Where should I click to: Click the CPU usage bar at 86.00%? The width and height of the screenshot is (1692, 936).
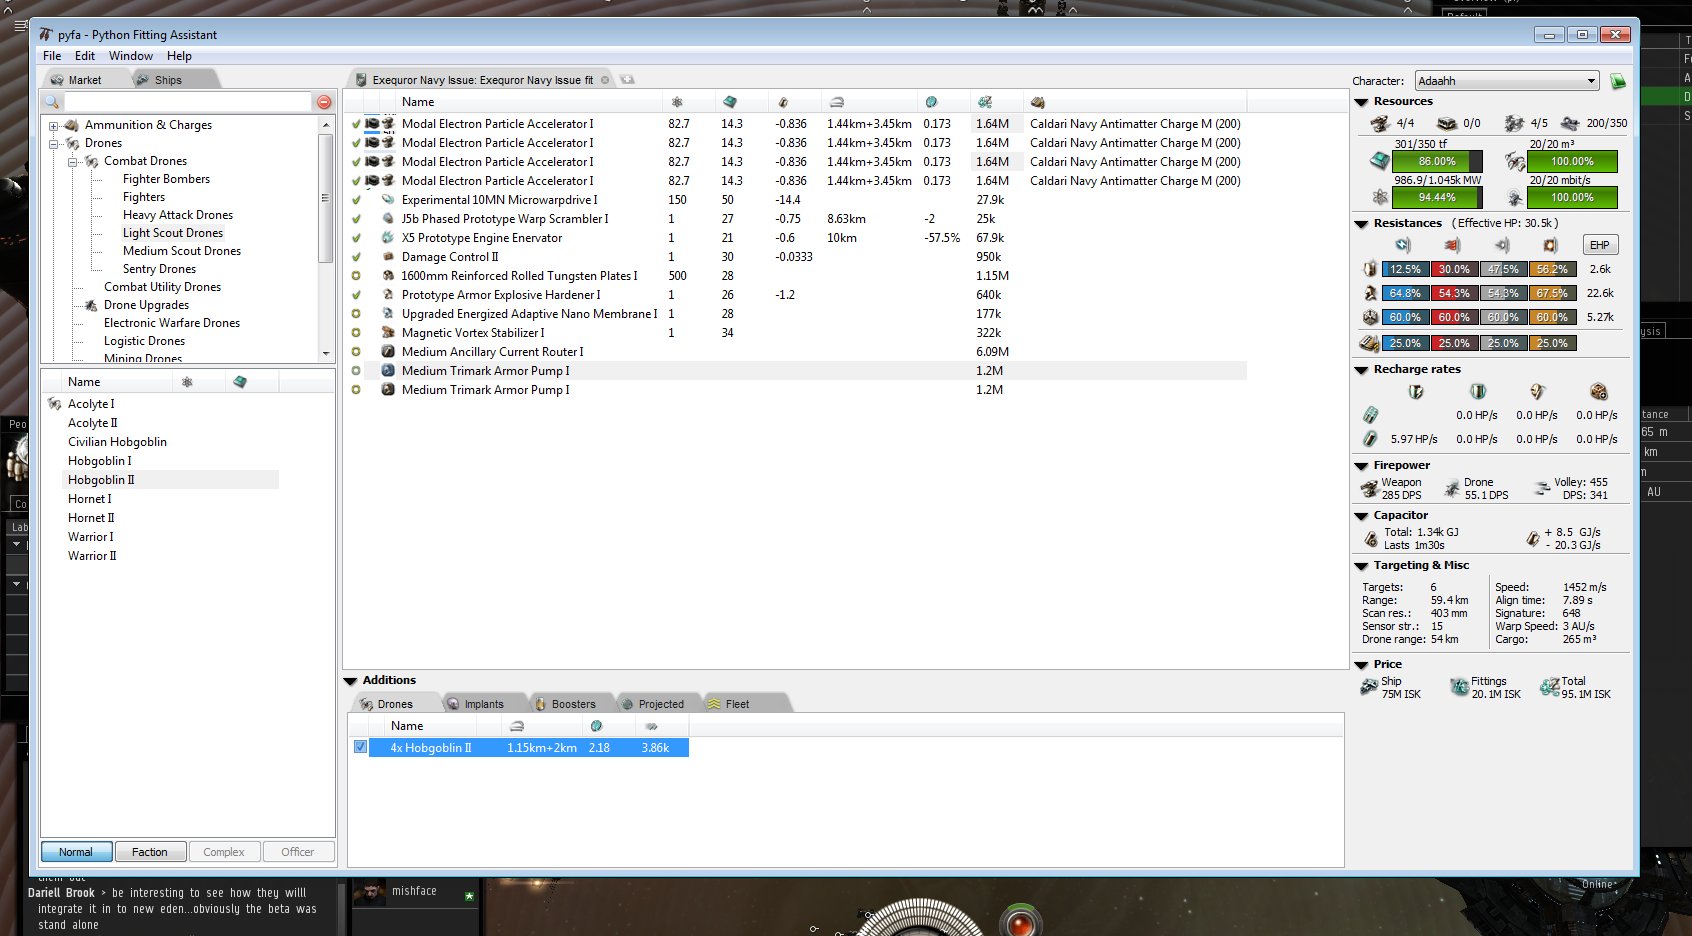point(1437,161)
